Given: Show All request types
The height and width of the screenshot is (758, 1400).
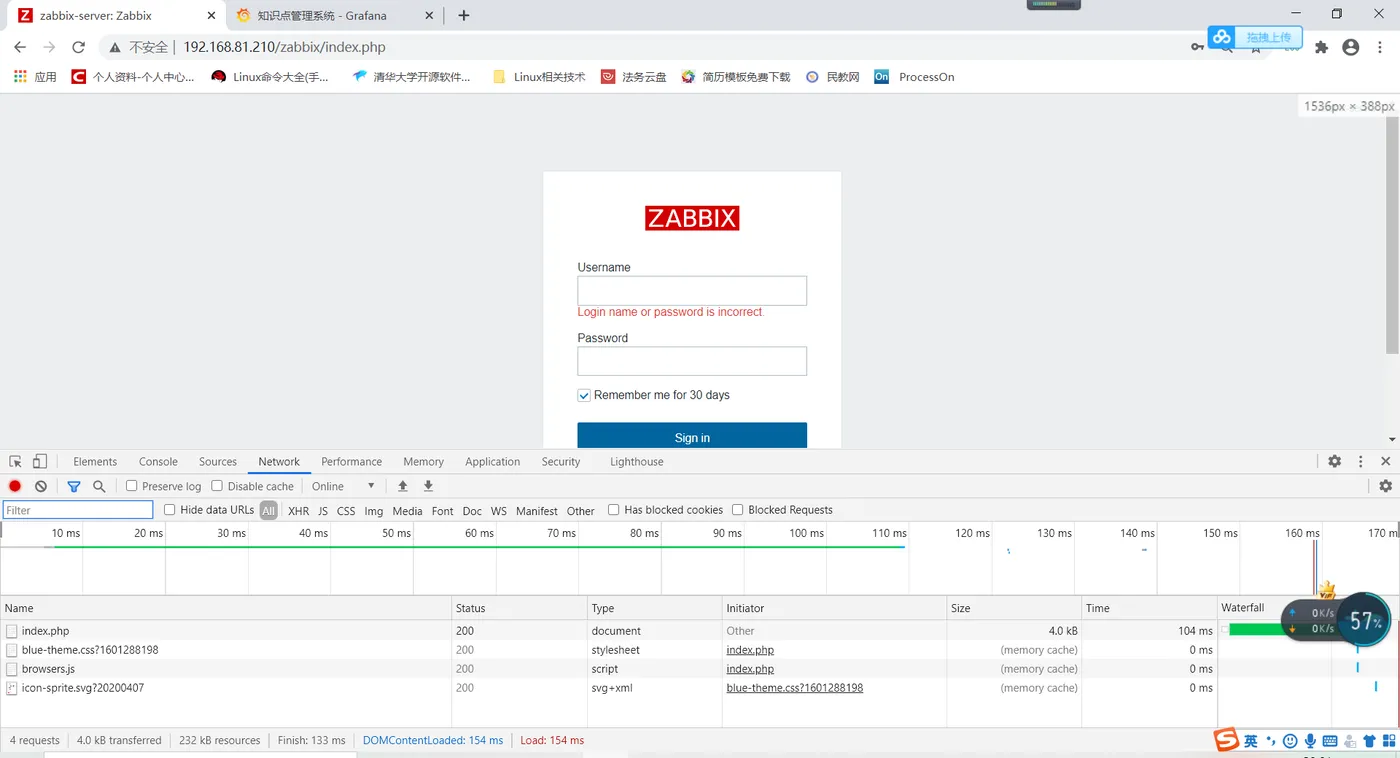Looking at the screenshot, I should coord(269,511).
